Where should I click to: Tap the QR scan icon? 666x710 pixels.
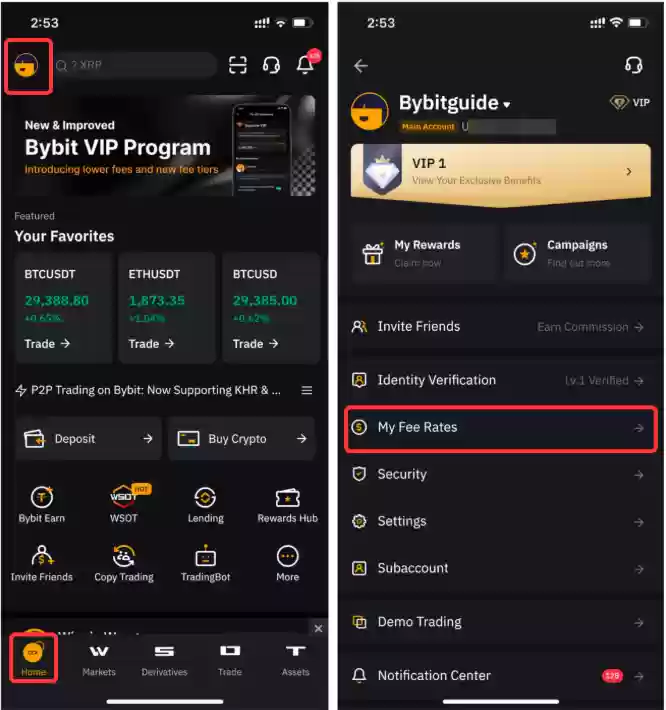[238, 65]
